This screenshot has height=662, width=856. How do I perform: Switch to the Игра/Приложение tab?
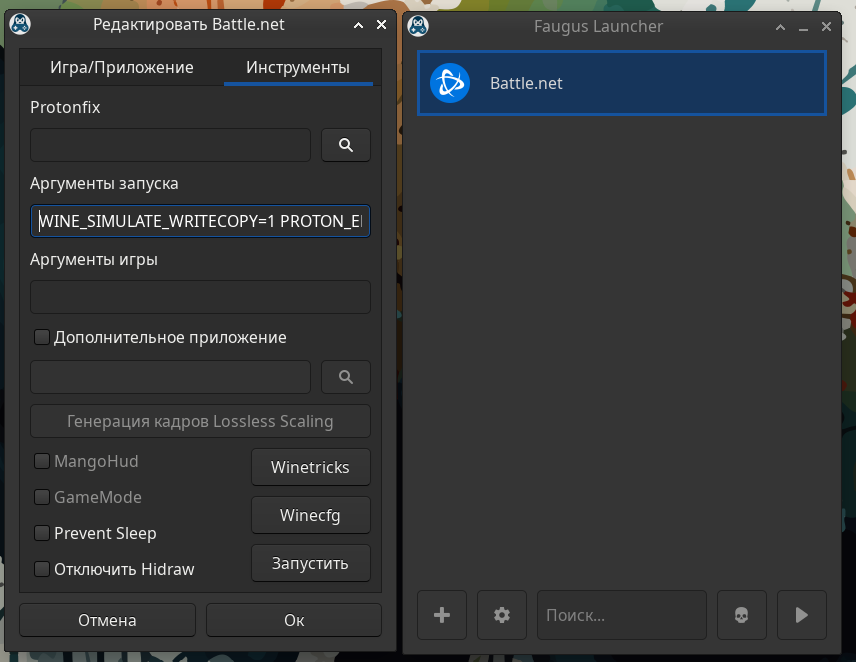[122, 68]
